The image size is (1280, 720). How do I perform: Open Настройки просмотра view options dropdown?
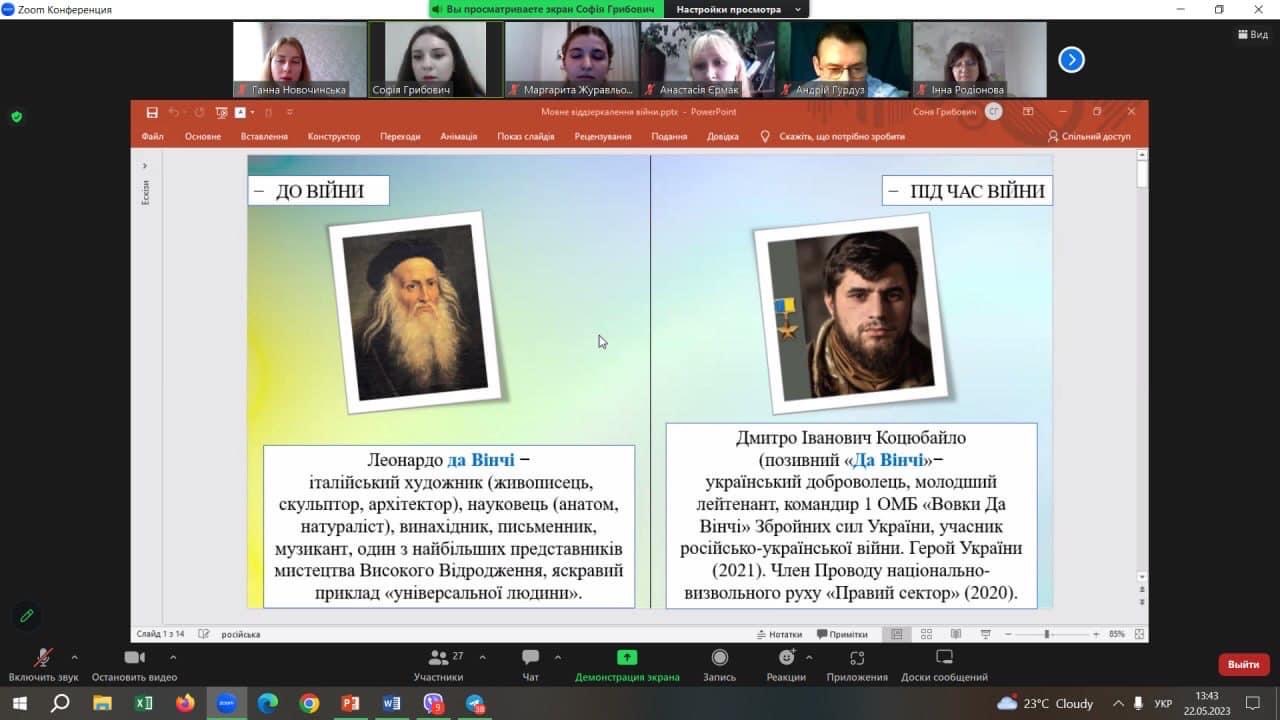pyautogui.click(x=737, y=9)
